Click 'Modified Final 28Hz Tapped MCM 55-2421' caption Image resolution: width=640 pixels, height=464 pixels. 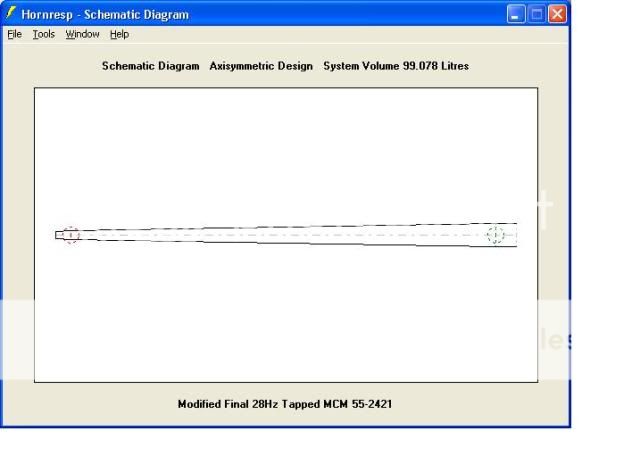point(285,404)
